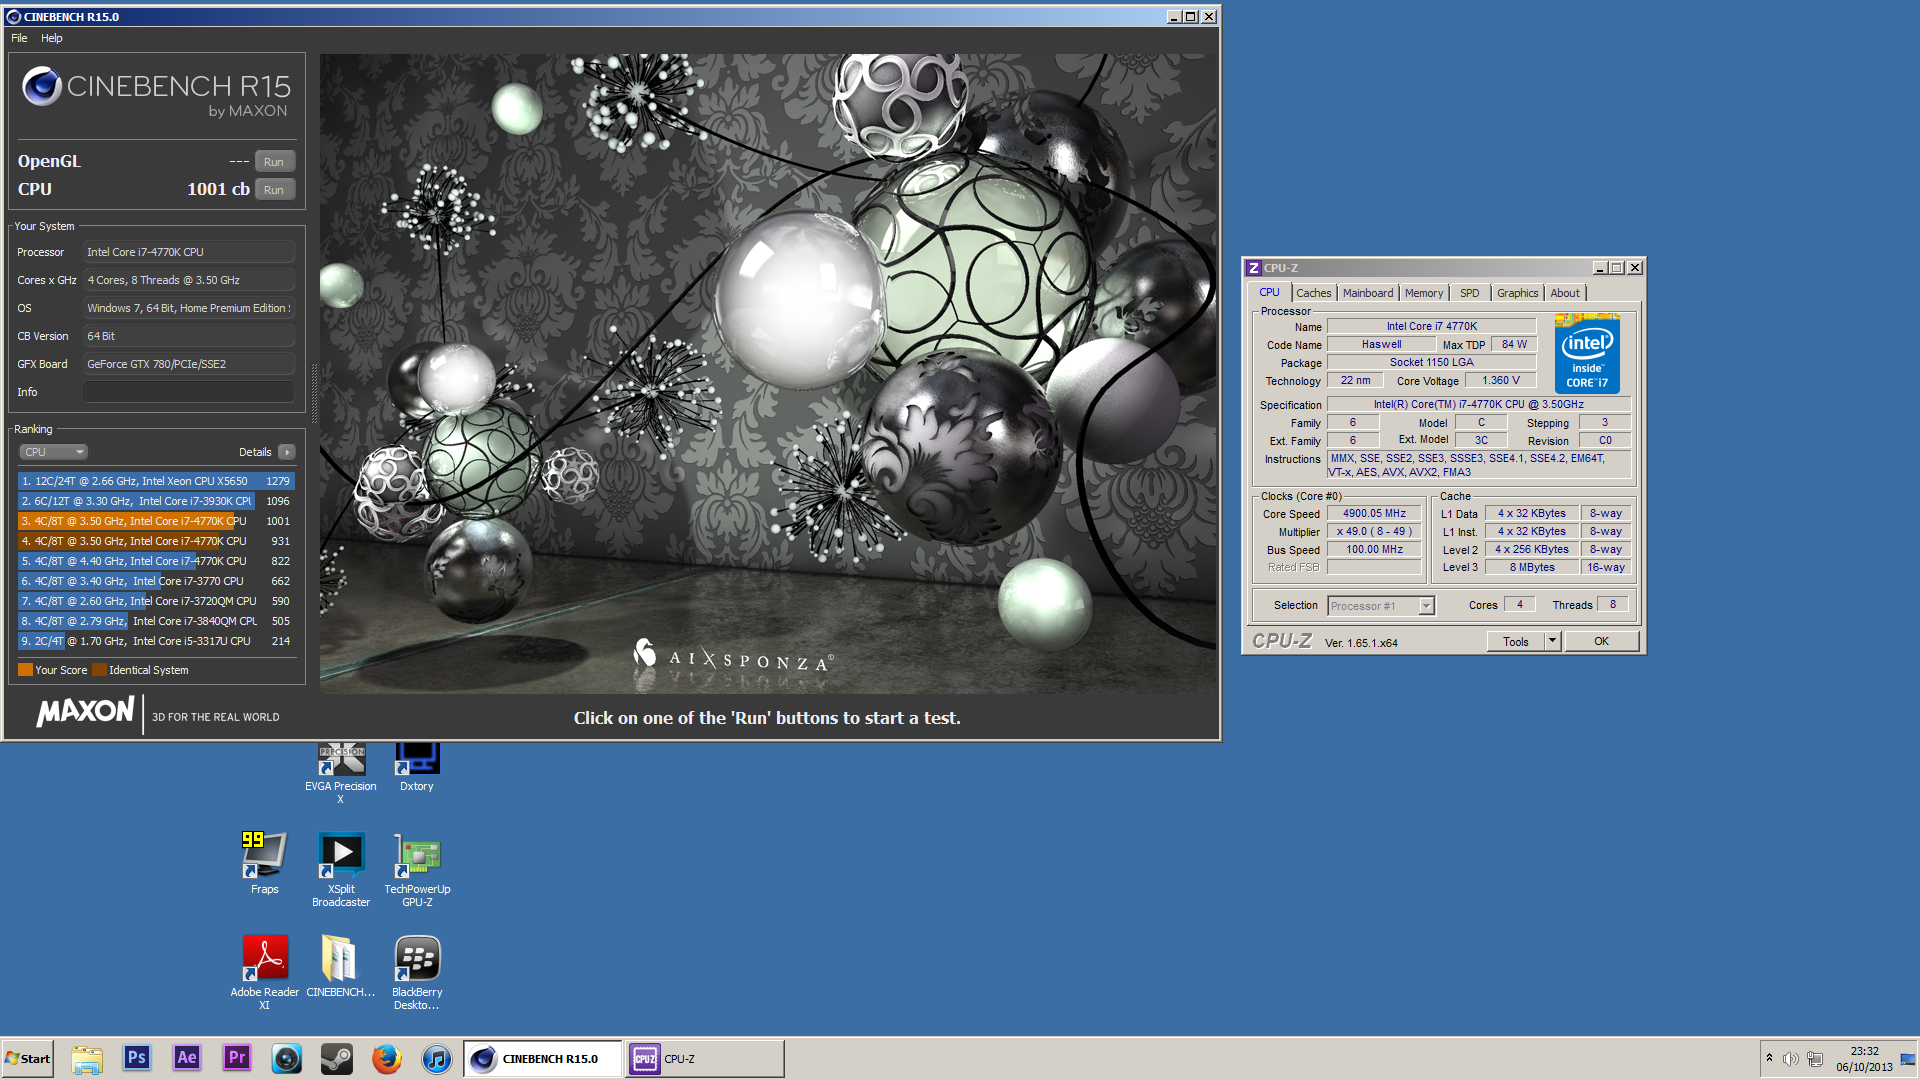Select ranking row with score 931
Image resolution: width=1920 pixels, height=1080 pixels.
(156, 541)
